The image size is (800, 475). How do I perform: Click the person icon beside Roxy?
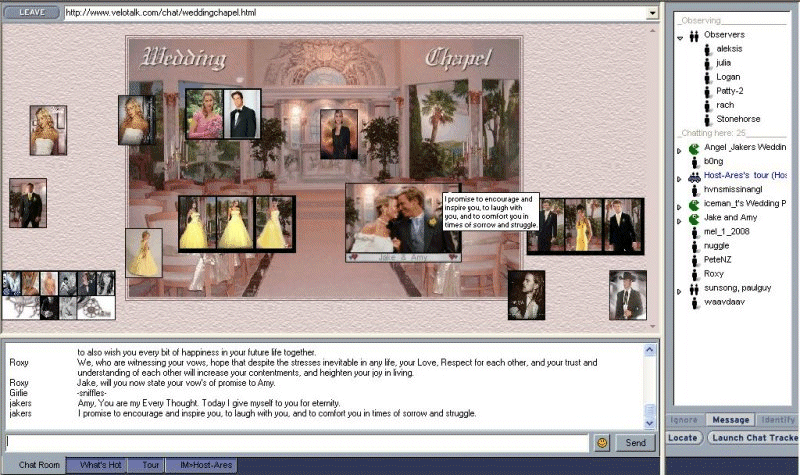tap(693, 273)
